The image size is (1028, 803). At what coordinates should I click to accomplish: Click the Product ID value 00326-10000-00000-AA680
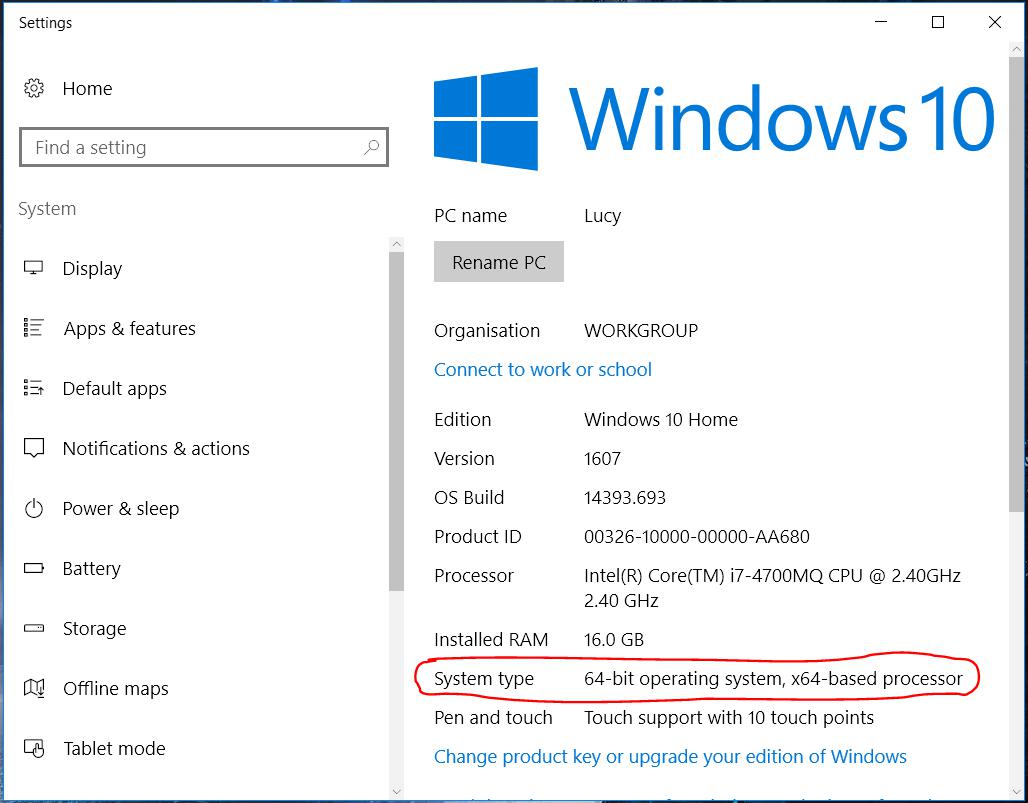coord(697,537)
